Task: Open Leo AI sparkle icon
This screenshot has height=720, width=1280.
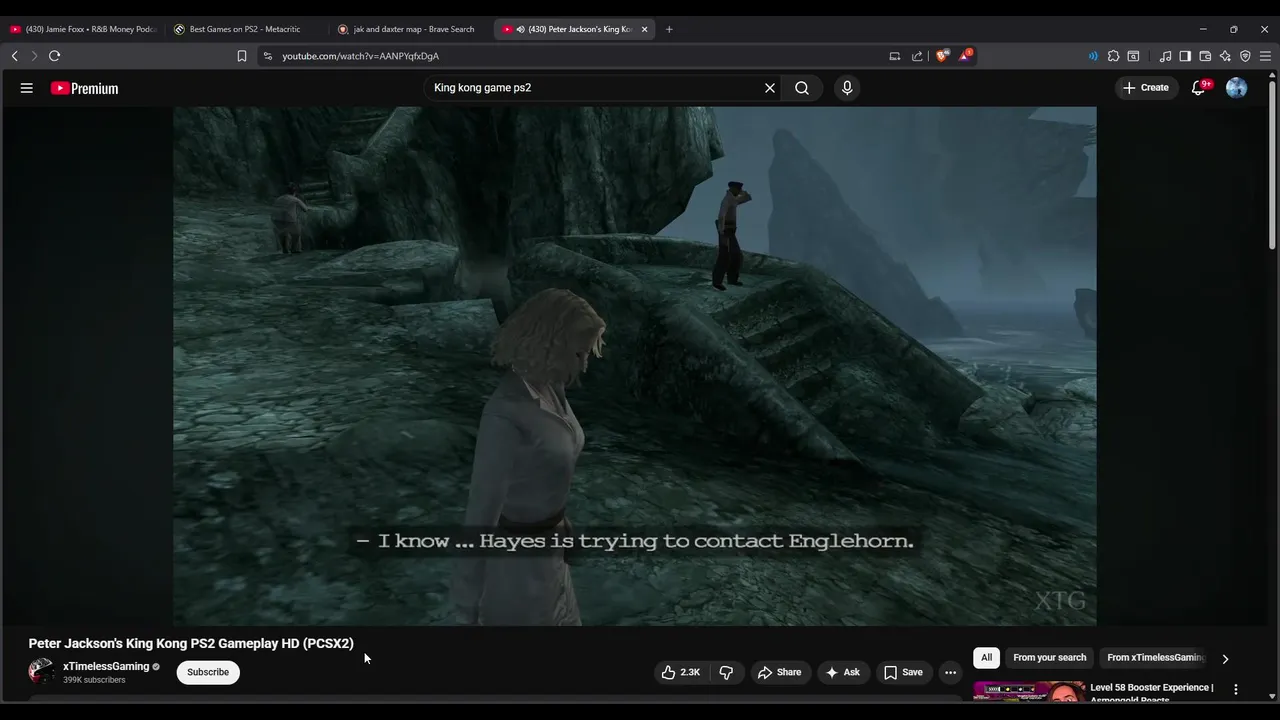Action: 1225,56
